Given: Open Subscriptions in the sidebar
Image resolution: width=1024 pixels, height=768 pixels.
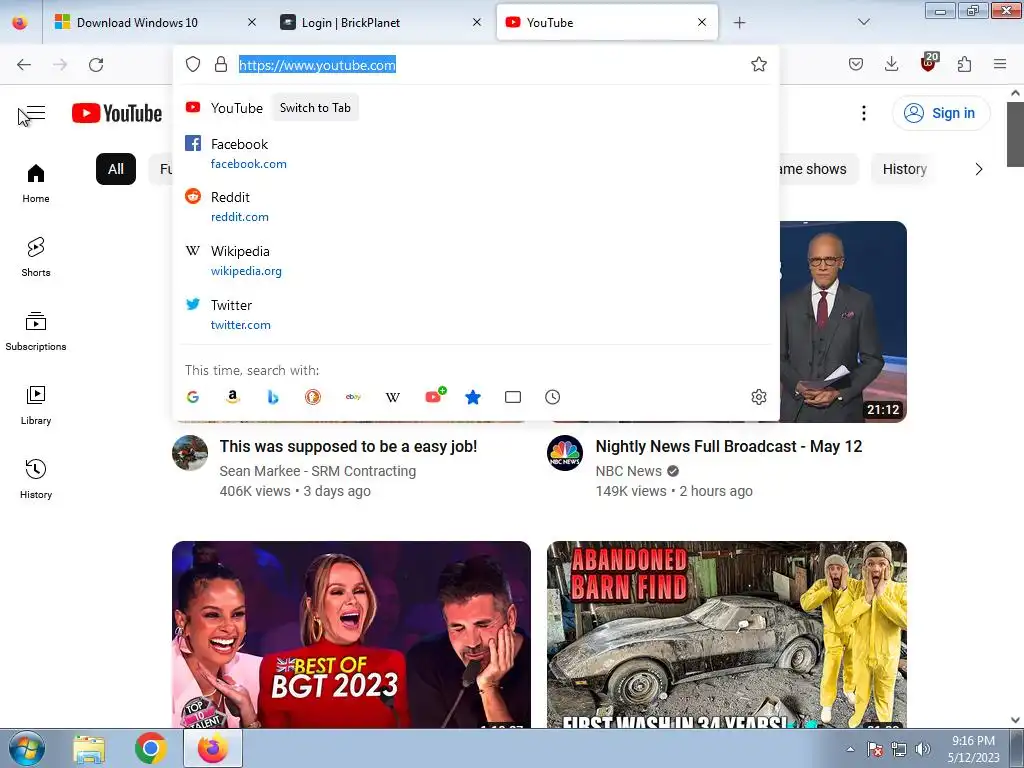Looking at the screenshot, I should tap(36, 331).
